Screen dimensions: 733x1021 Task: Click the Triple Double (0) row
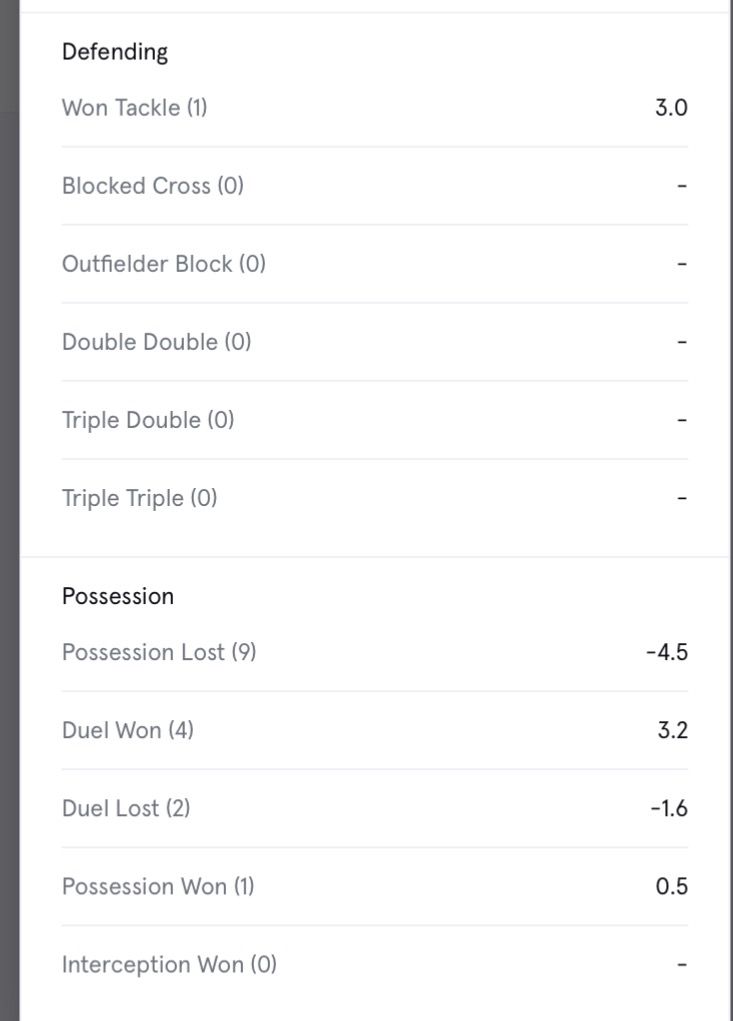[148, 420]
